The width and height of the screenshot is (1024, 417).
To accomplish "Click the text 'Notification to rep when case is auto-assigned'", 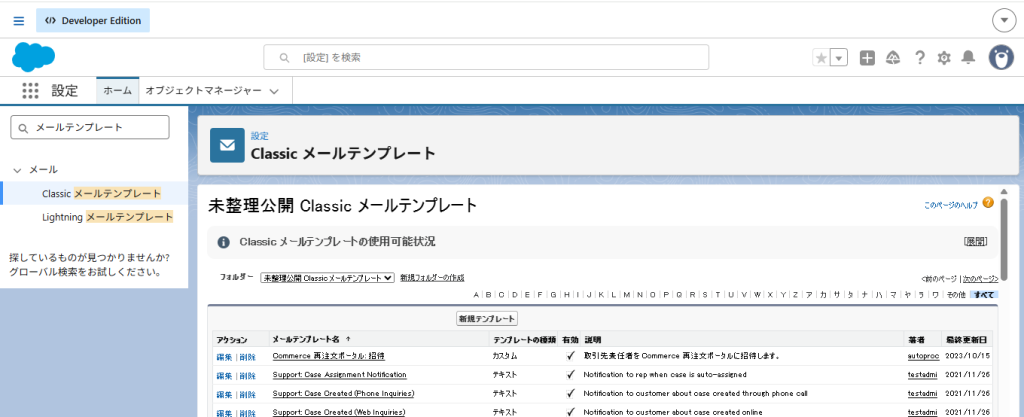I will (x=665, y=375).
